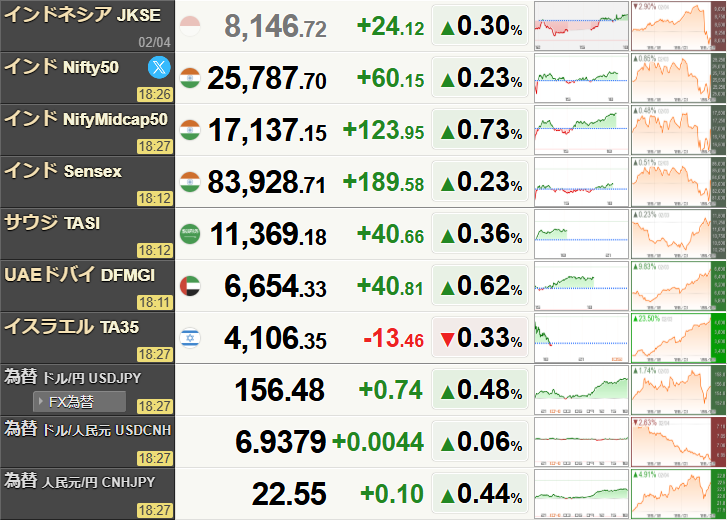Click the TASI price 11,369.18
Image resolution: width=727 pixels, height=520 pixels.
click(268, 235)
